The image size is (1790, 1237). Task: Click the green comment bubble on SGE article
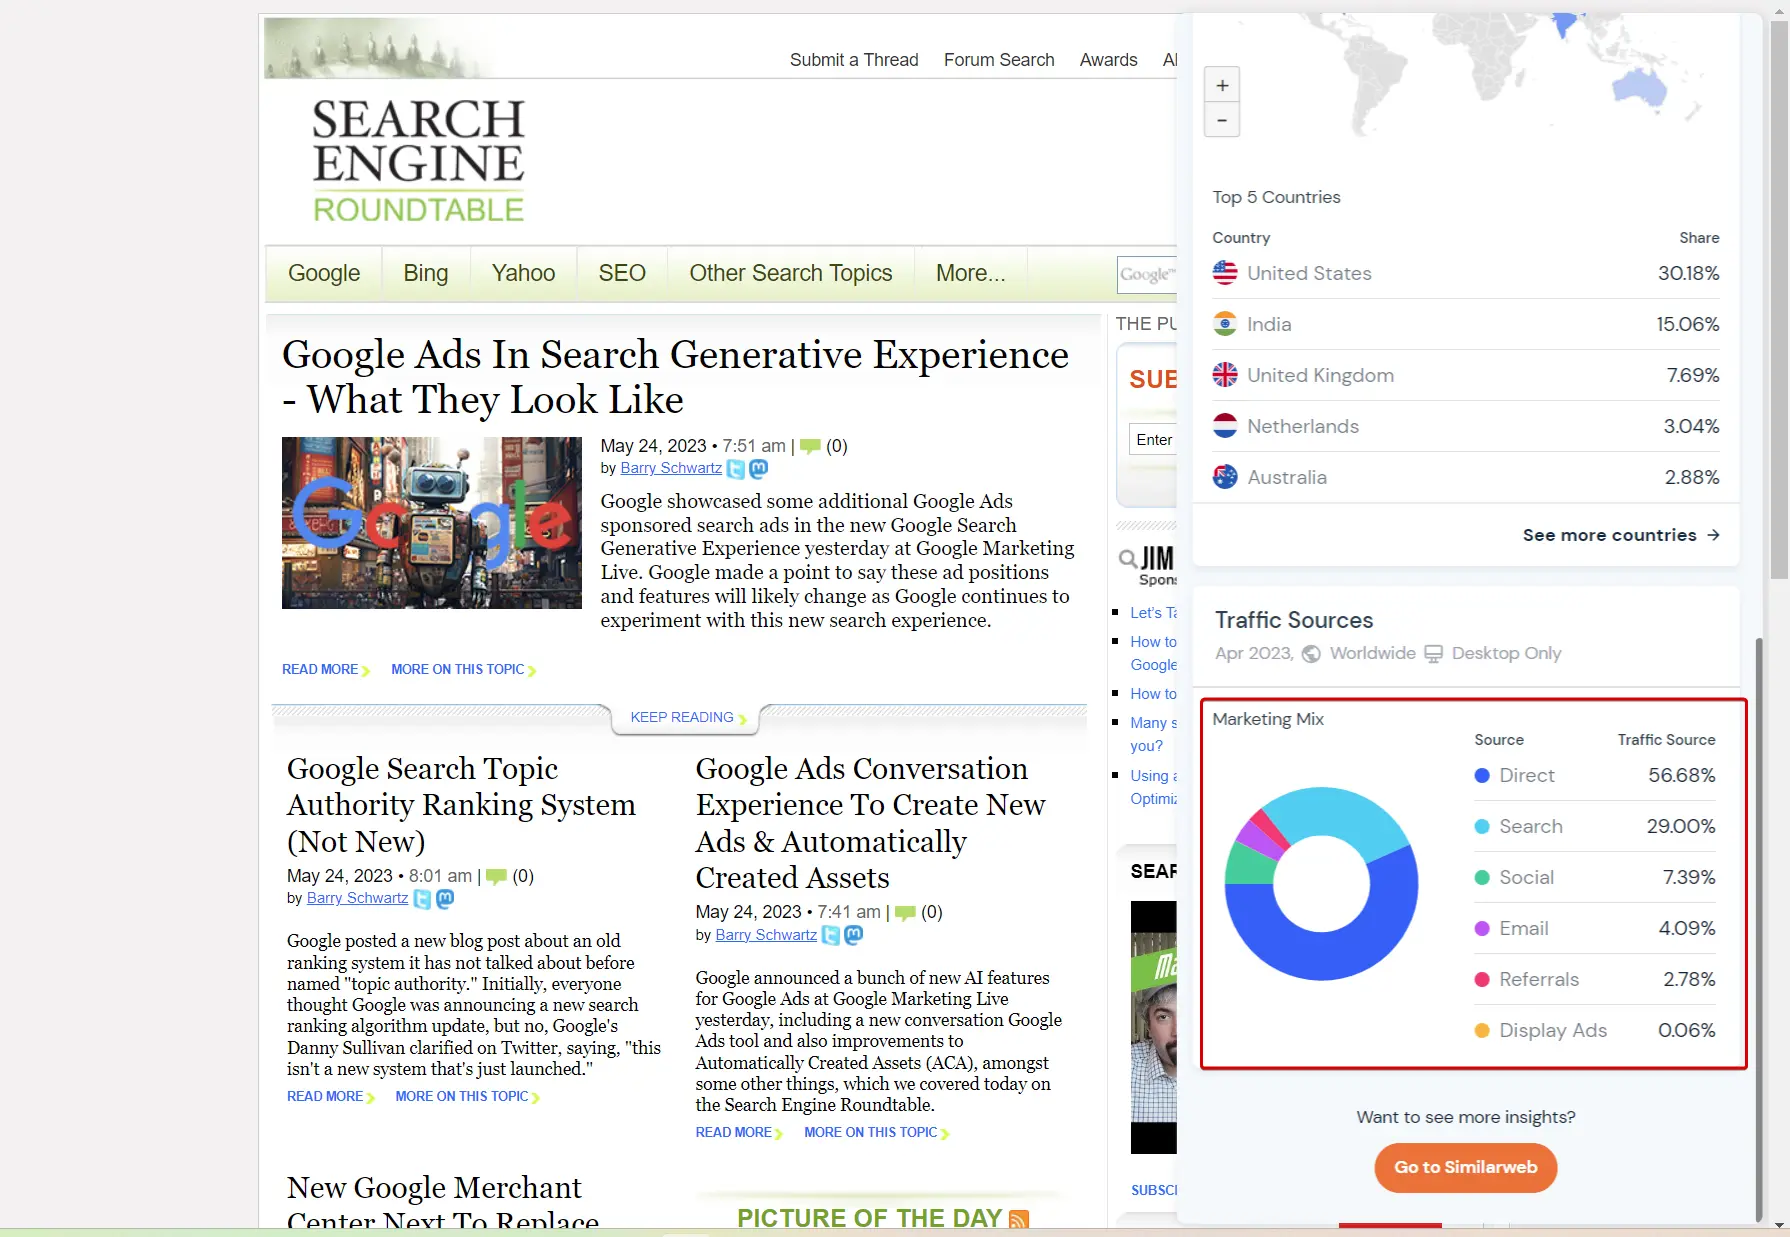click(810, 446)
